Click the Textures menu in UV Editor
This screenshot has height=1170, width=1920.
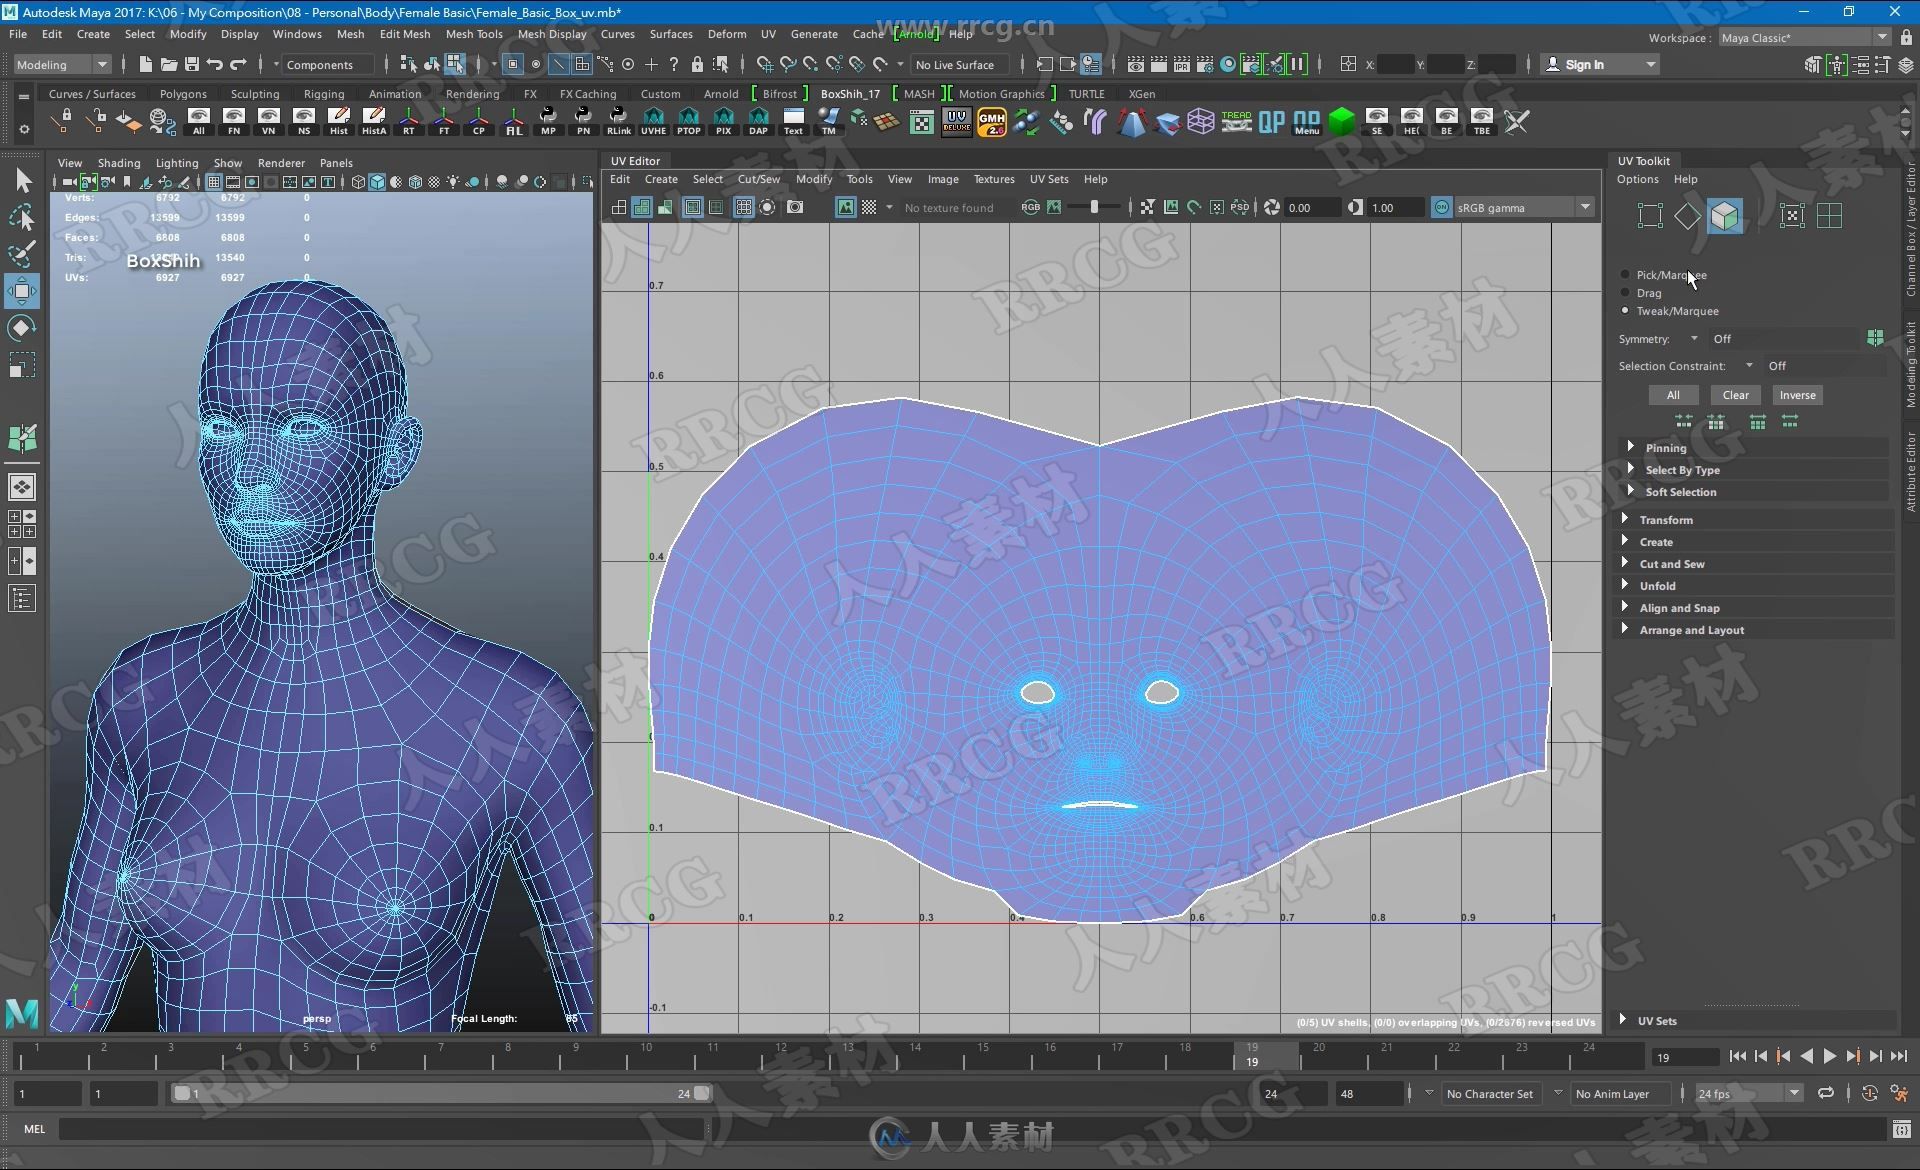click(992, 178)
